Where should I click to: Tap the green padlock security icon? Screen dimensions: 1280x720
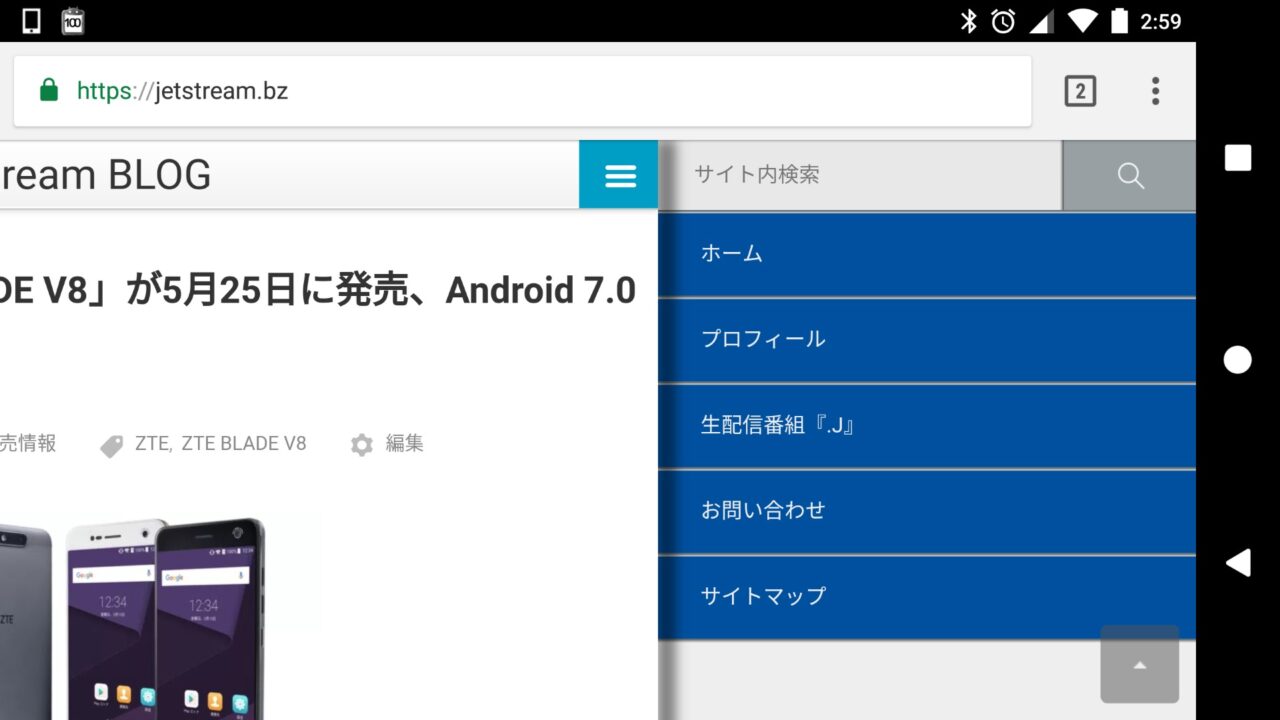click(48, 91)
